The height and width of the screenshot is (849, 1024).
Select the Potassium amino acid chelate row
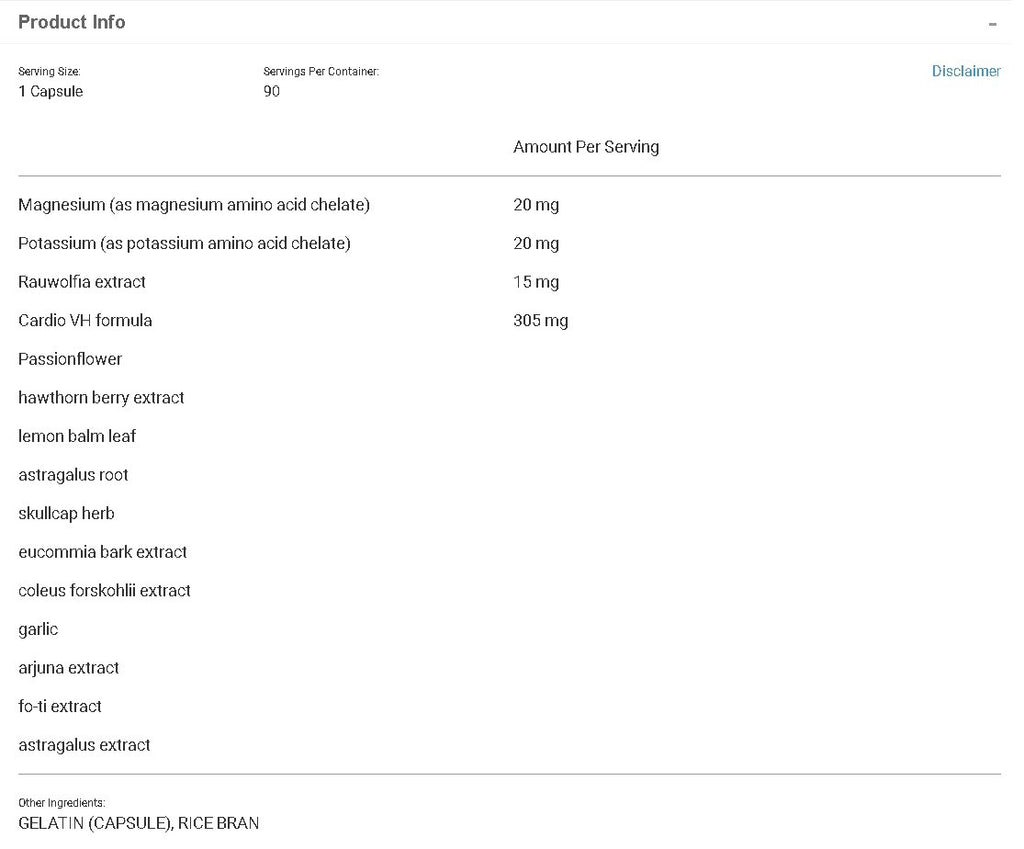point(184,243)
